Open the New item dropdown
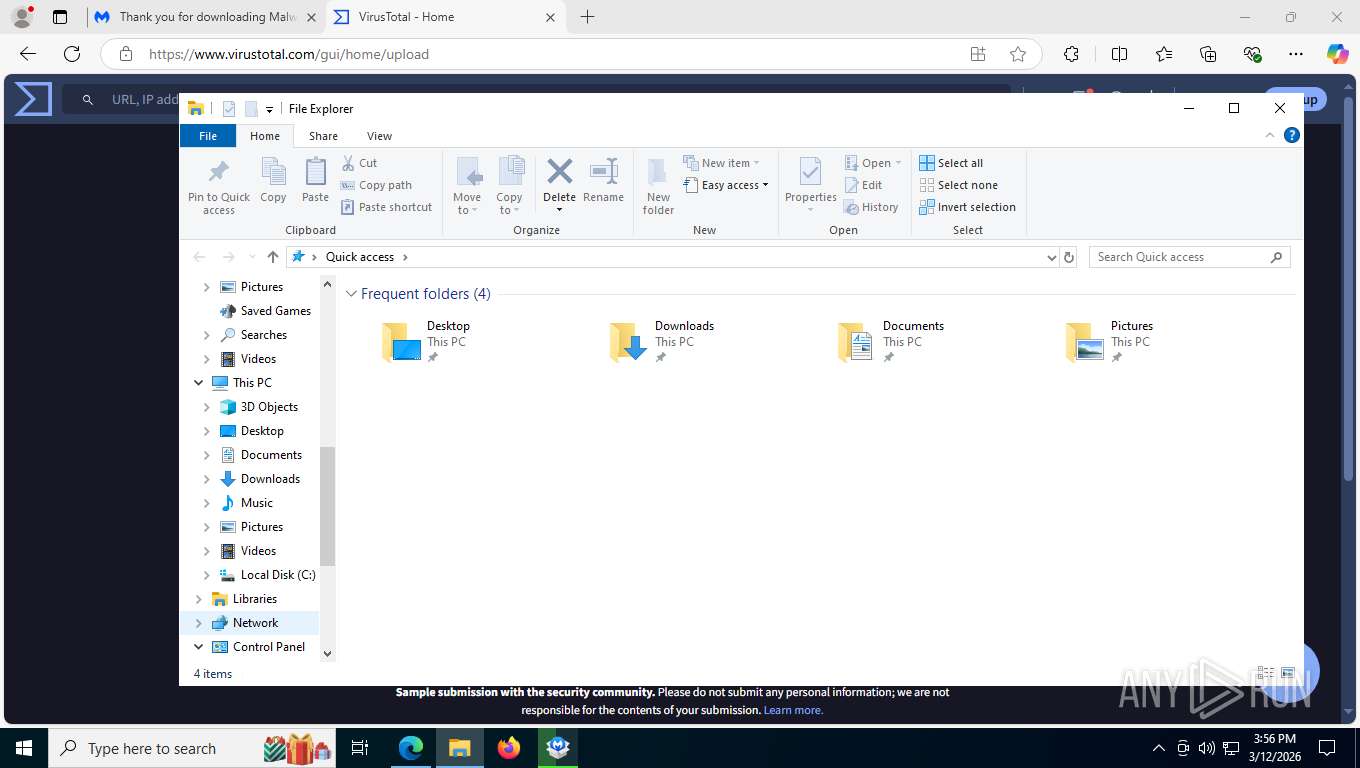Screen dimensions: 1360x768 (x=722, y=163)
